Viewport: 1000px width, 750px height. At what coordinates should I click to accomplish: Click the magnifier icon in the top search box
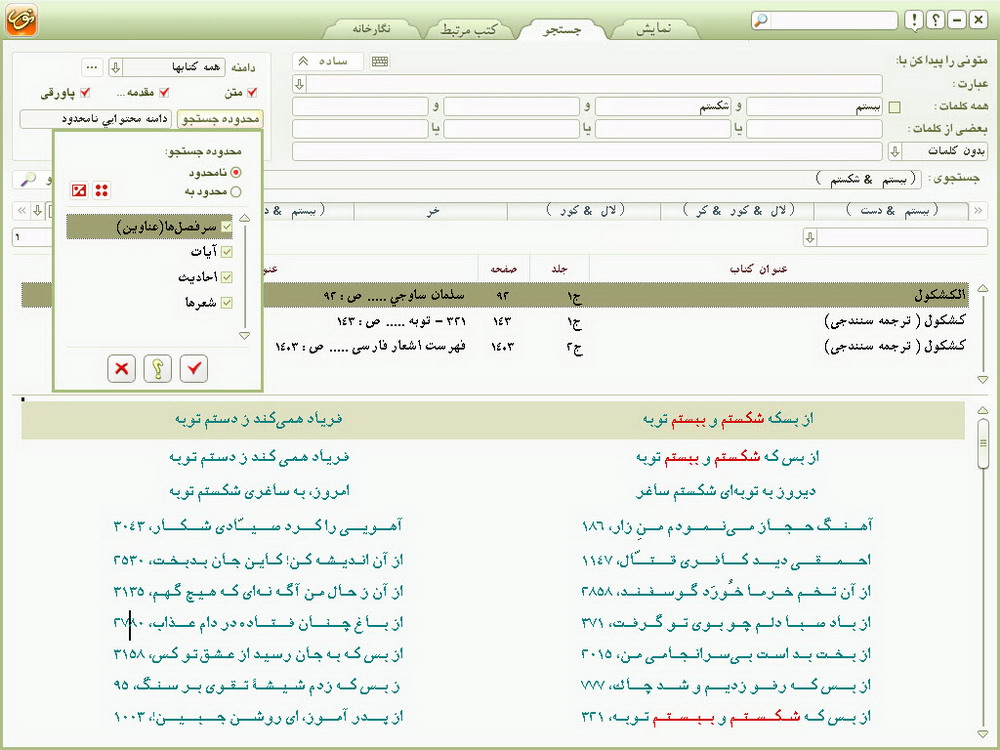pyautogui.click(x=761, y=20)
